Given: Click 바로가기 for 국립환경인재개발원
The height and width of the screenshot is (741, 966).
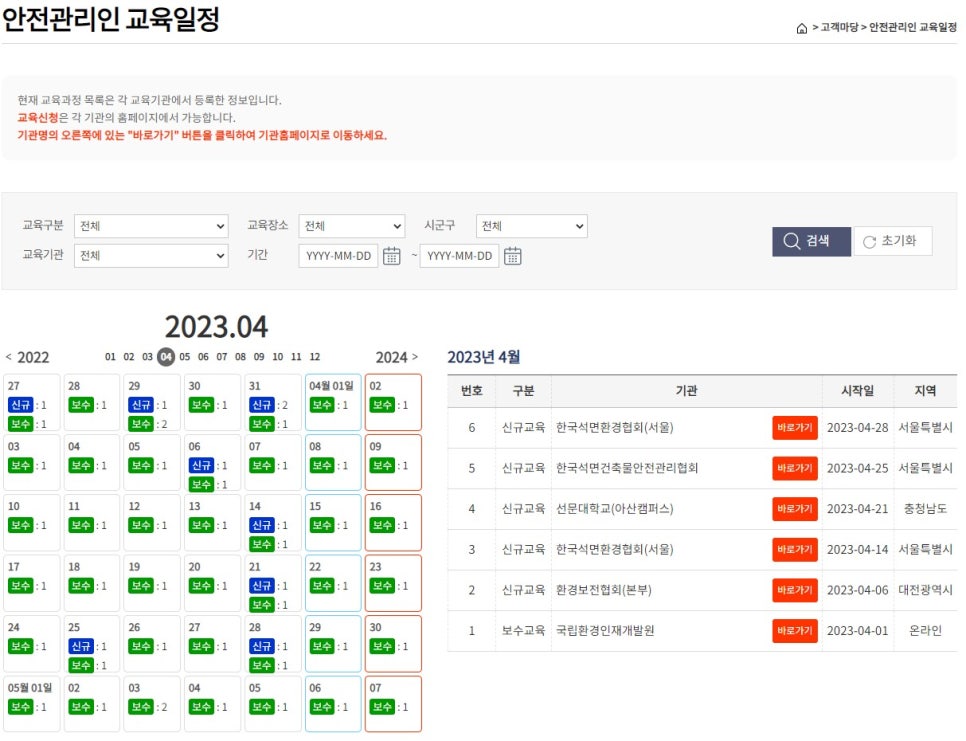Looking at the screenshot, I should click(795, 631).
